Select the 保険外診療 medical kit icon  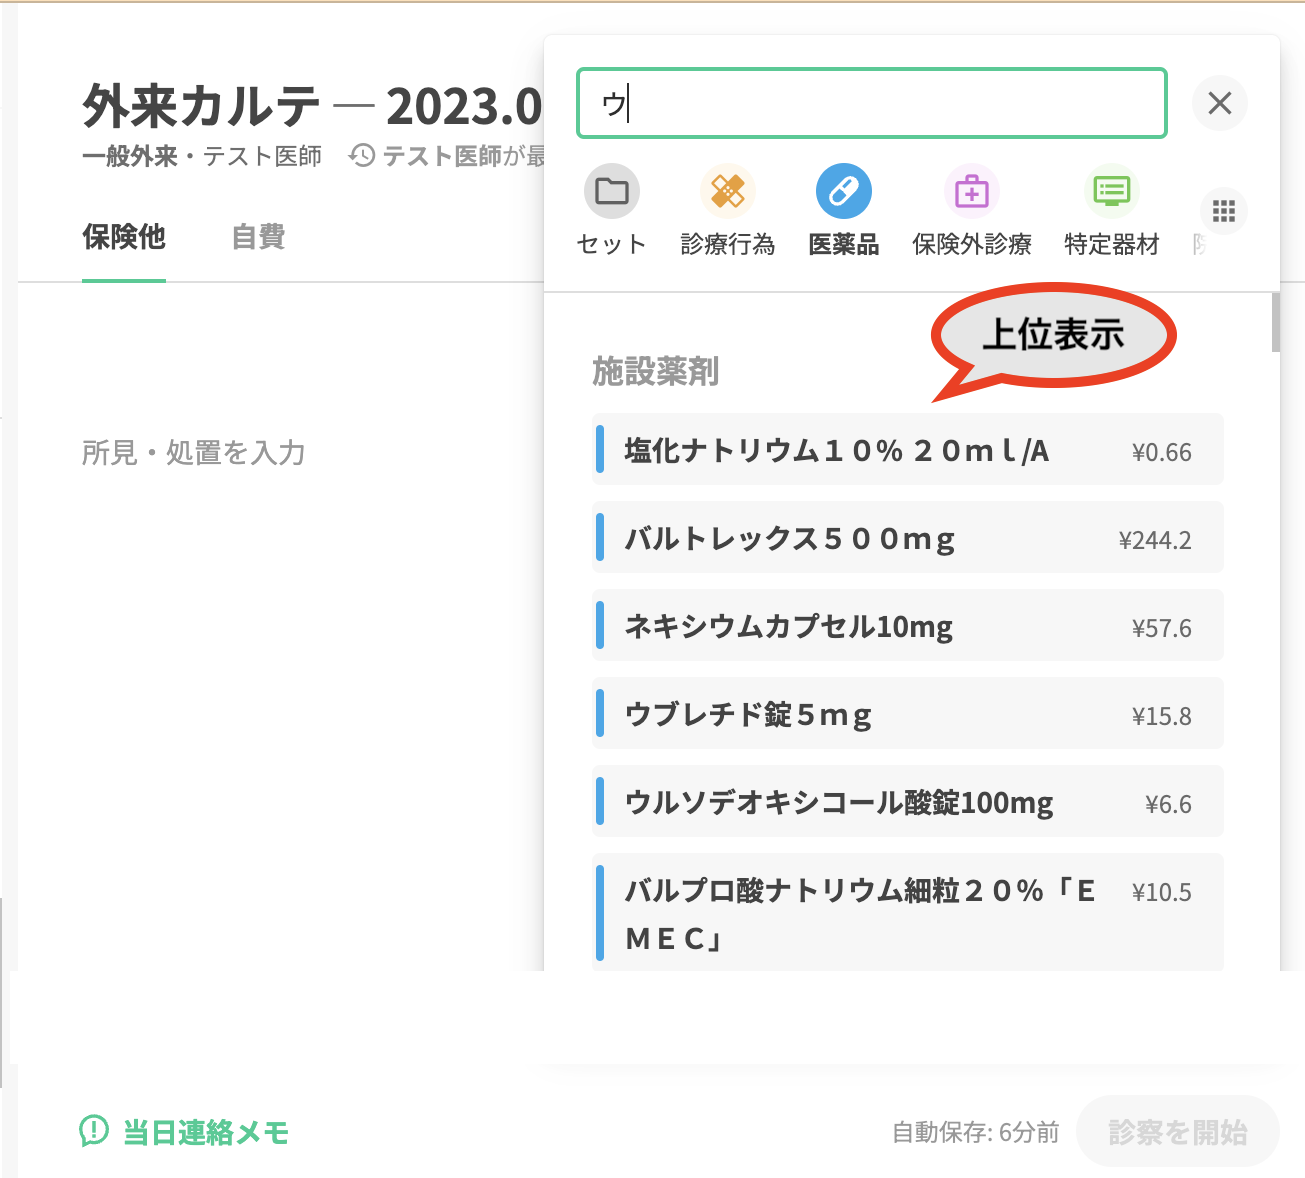click(x=971, y=191)
